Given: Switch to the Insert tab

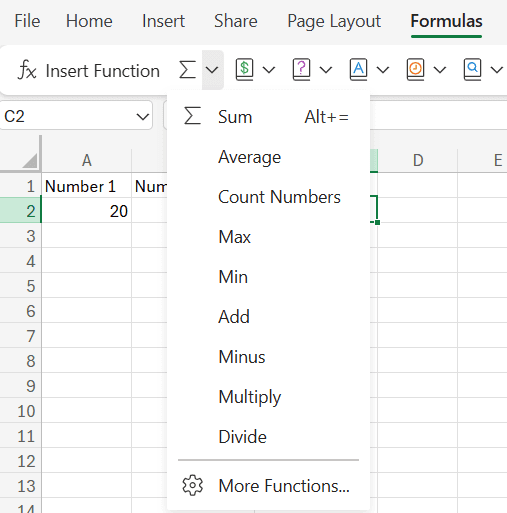Looking at the screenshot, I should click(x=163, y=21).
